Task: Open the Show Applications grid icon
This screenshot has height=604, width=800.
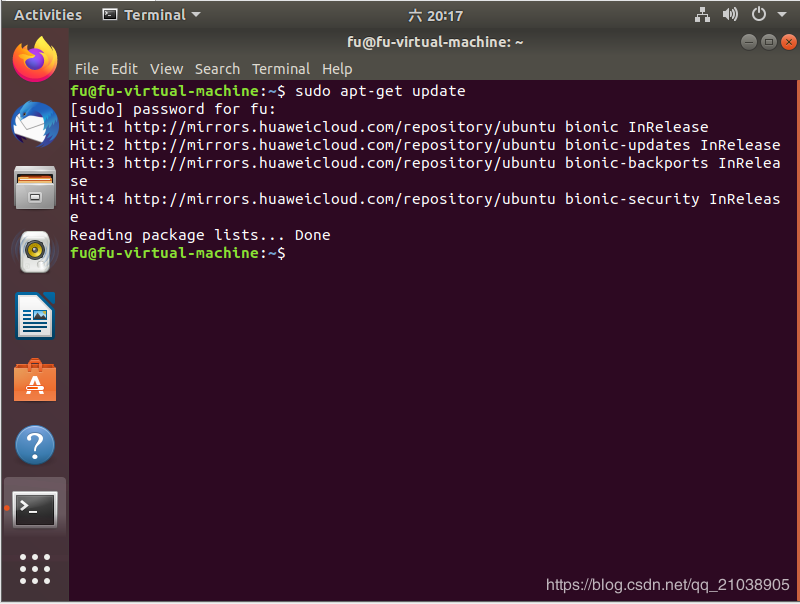Action: [x=34, y=569]
